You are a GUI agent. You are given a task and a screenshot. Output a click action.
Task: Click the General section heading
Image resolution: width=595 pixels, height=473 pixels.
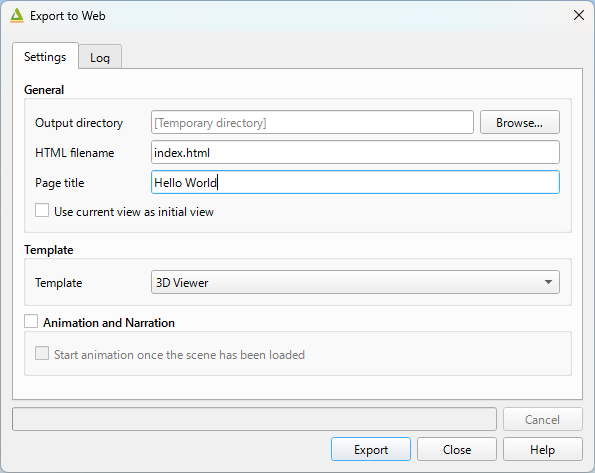coord(44,90)
